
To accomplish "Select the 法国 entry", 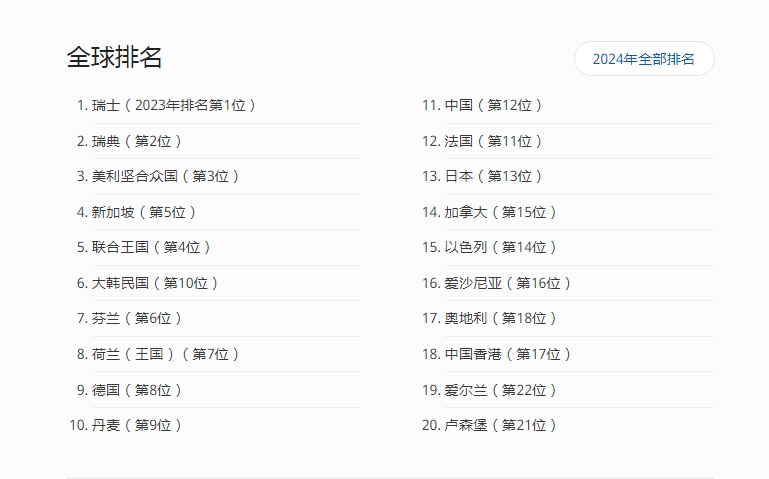I will point(494,141).
